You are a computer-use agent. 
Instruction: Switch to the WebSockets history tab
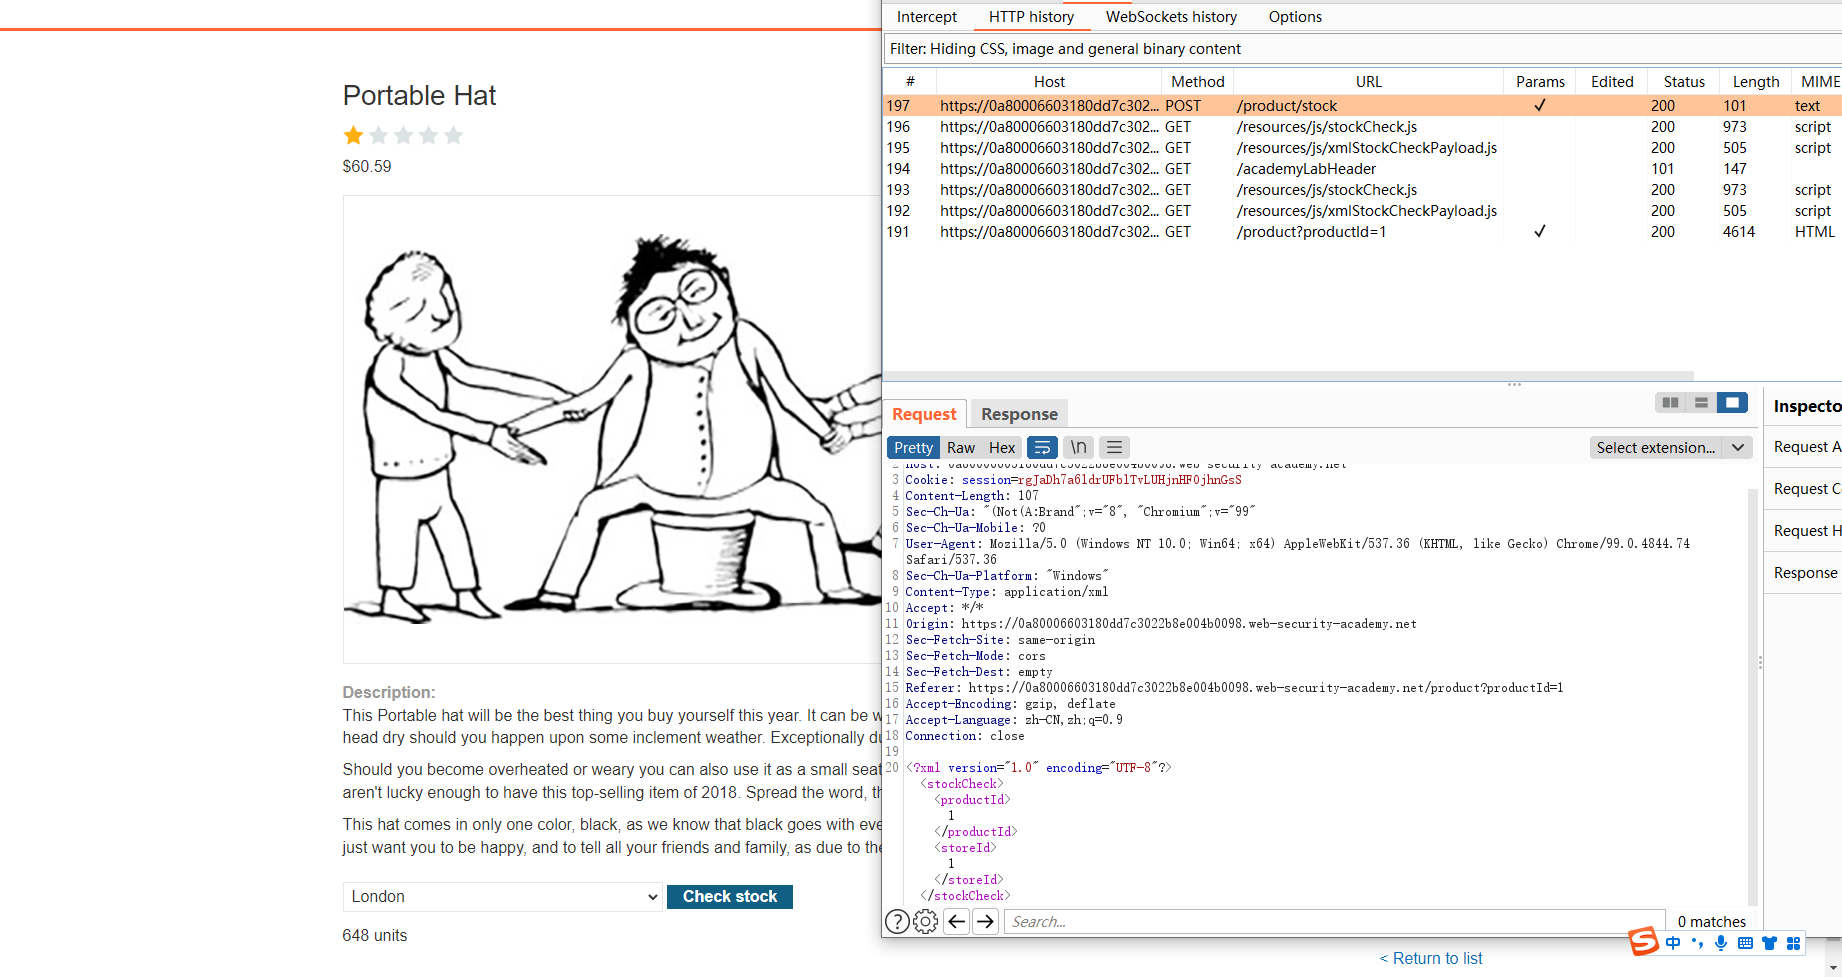coord(1171,16)
